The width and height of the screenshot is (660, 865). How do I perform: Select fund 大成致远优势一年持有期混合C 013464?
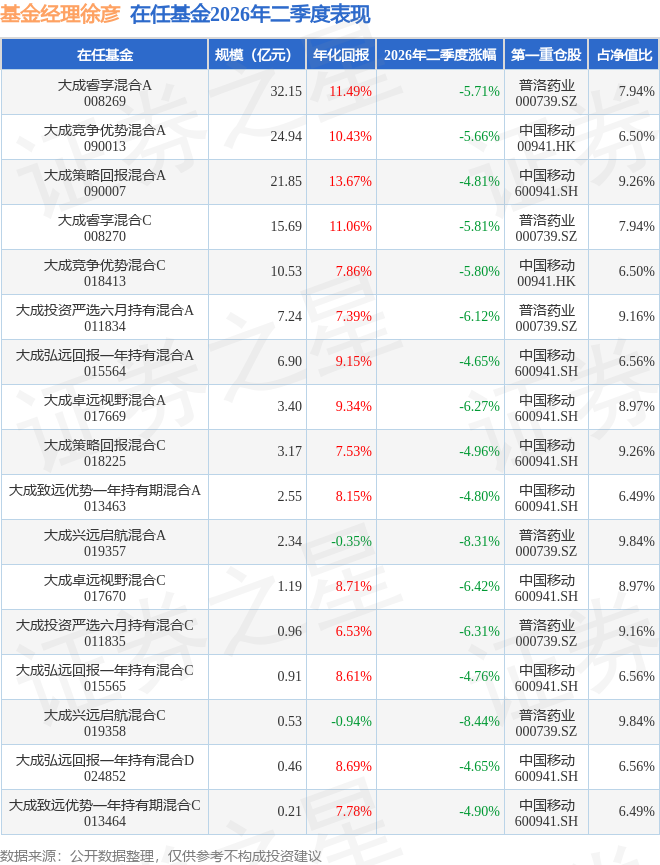pyautogui.click(x=105, y=813)
